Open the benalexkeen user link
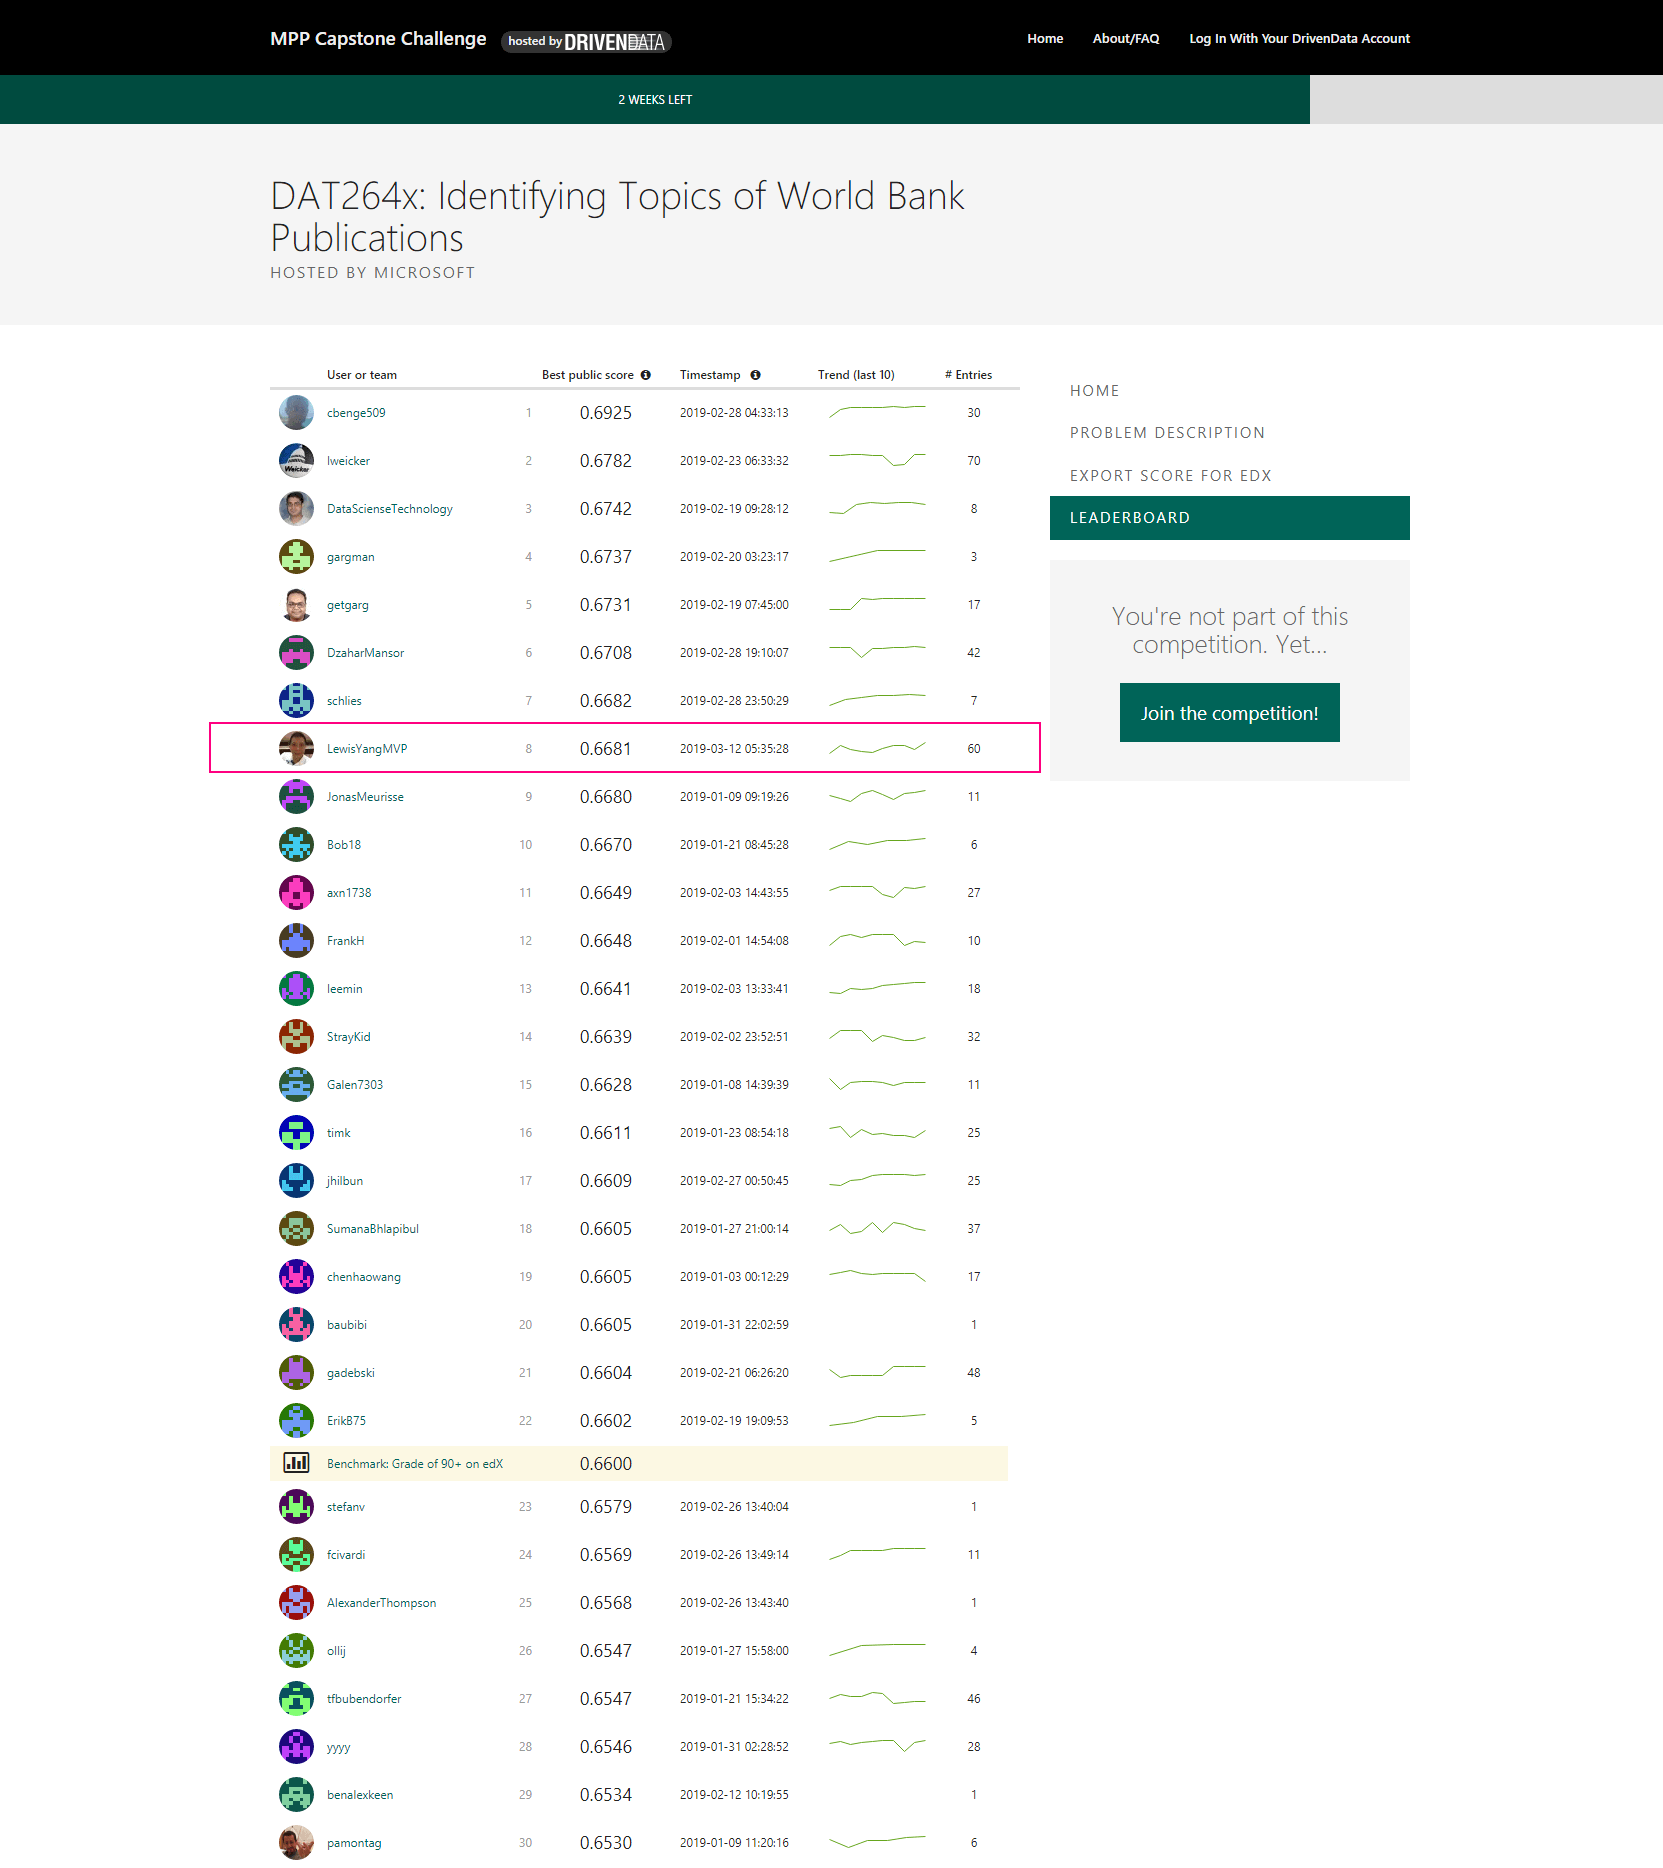This screenshot has height=1868, width=1663. pos(360,1795)
